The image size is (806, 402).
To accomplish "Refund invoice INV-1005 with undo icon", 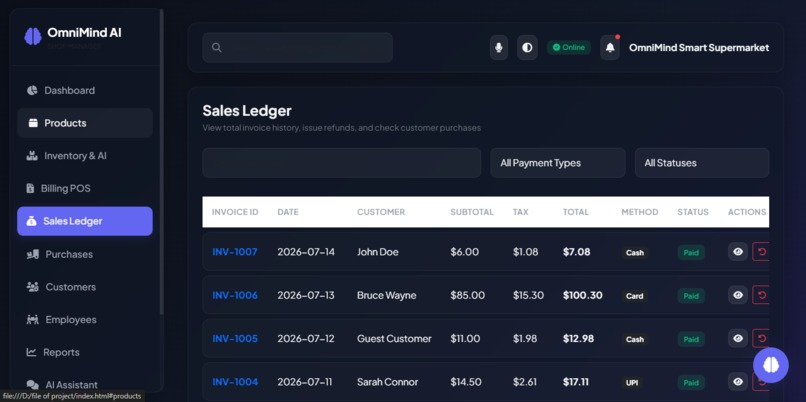I will pyautogui.click(x=761, y=338).
